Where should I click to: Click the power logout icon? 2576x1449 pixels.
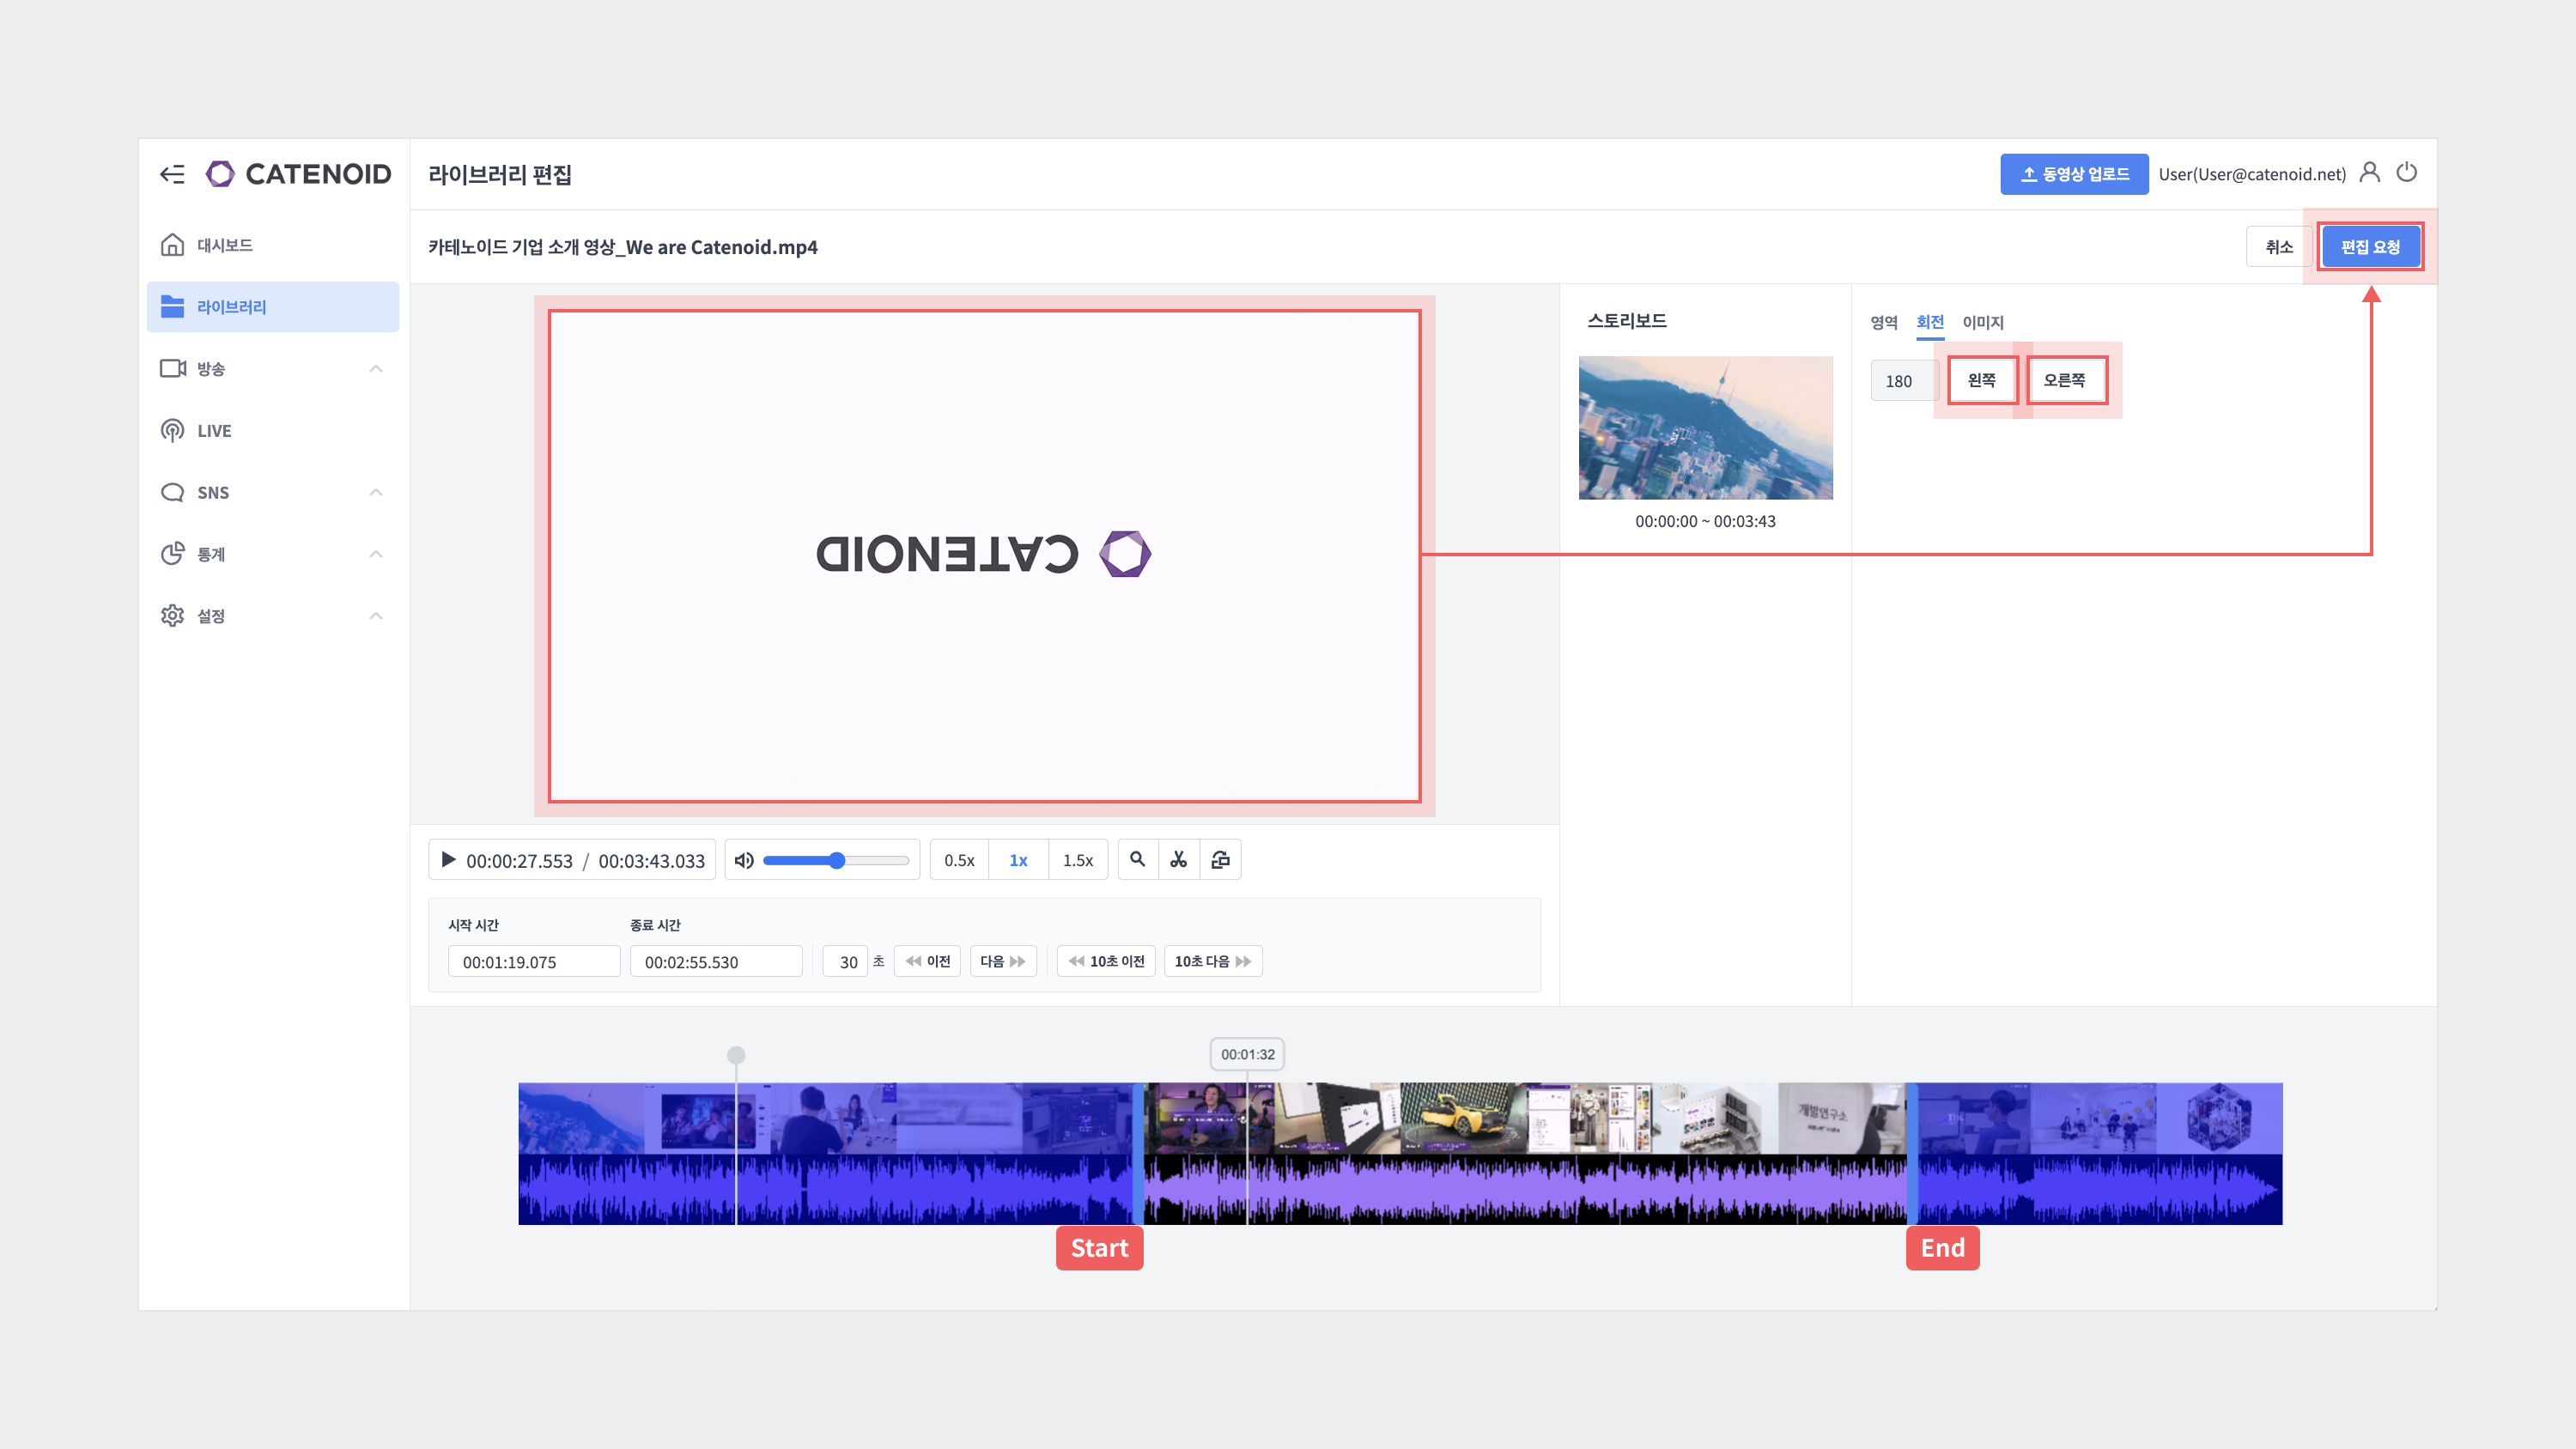[x=2406, y=173]
